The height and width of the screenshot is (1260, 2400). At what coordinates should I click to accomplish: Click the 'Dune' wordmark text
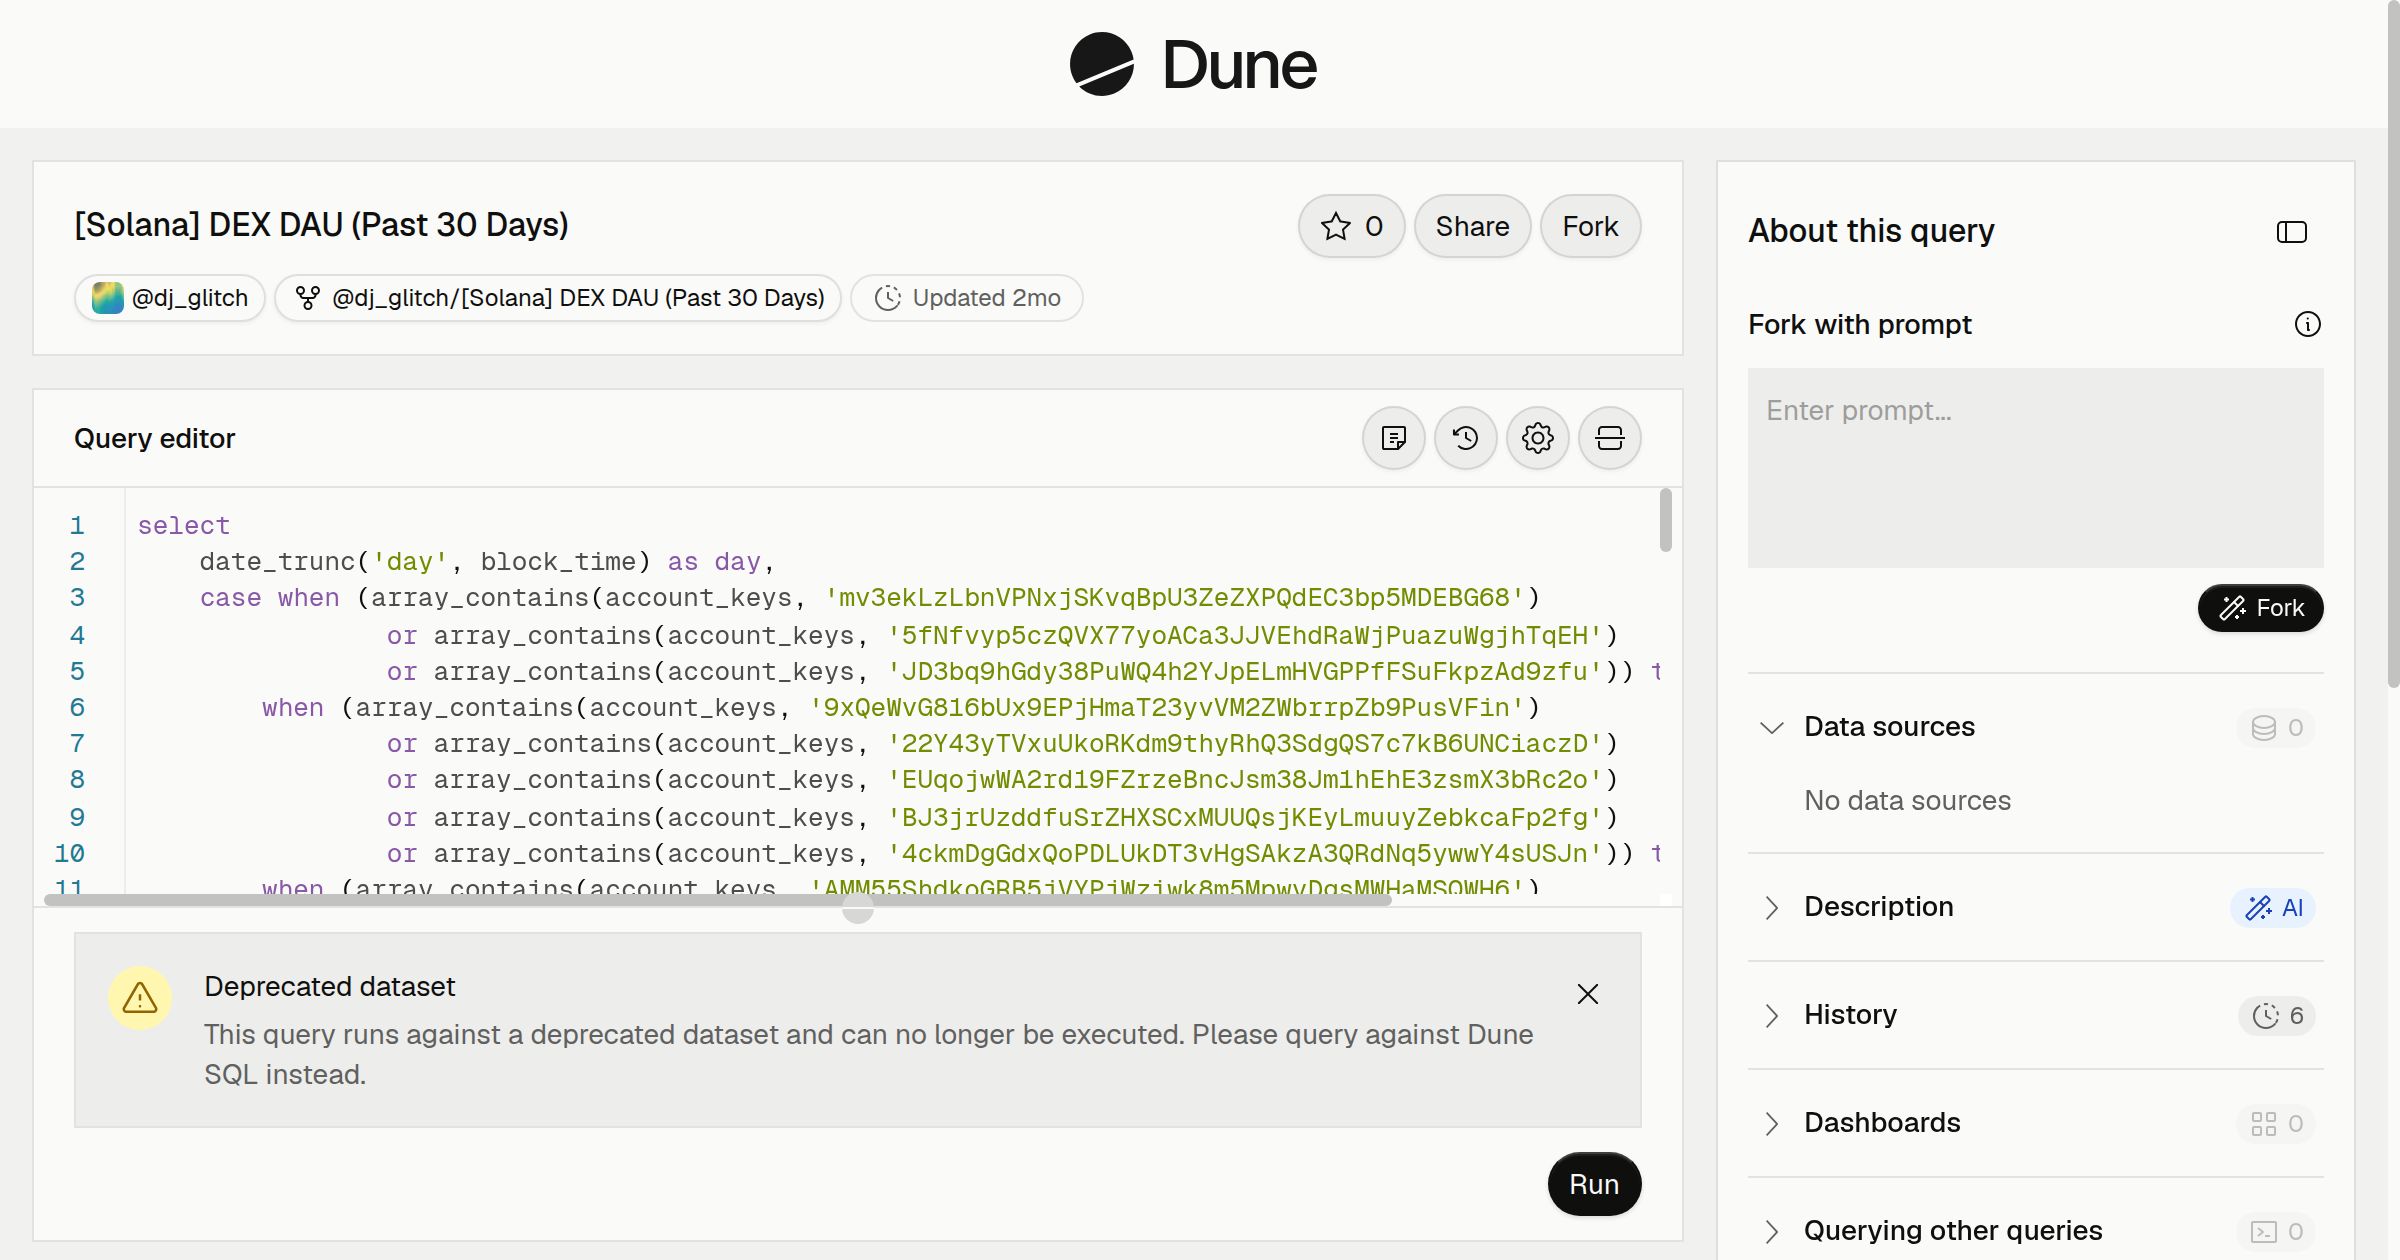point(1239,65)
